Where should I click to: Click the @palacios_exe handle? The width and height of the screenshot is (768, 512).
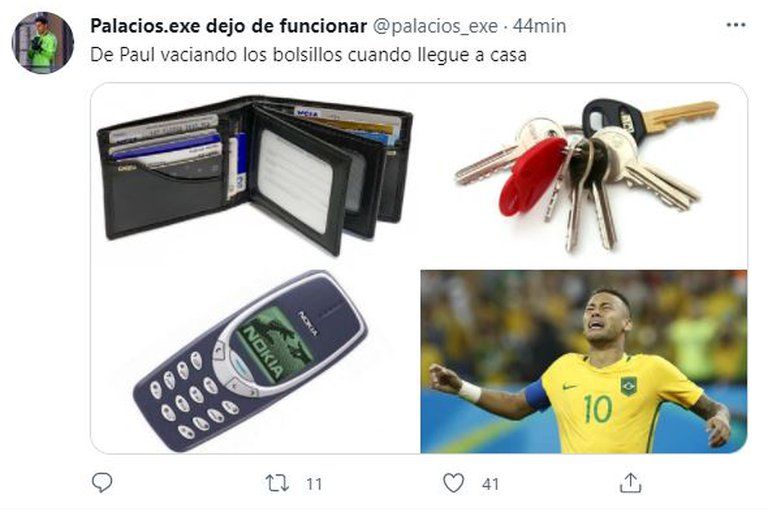coord(435,26)
